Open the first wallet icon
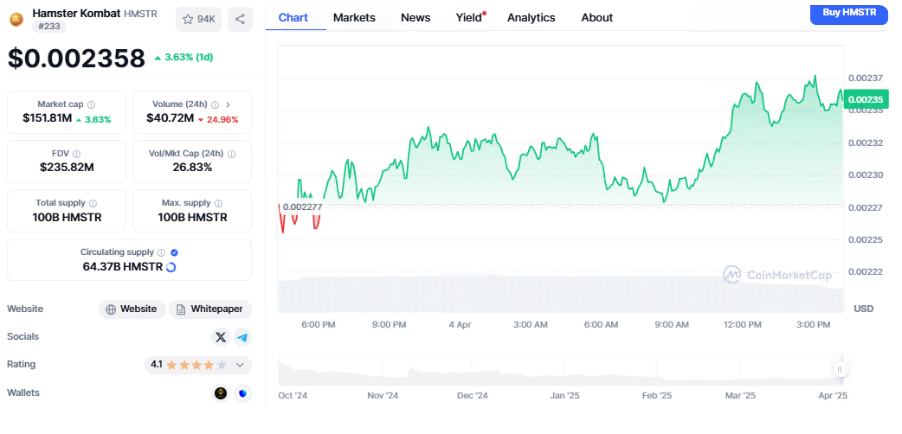Viewport: 902px width, 434px height. click(x=221, y=393)
